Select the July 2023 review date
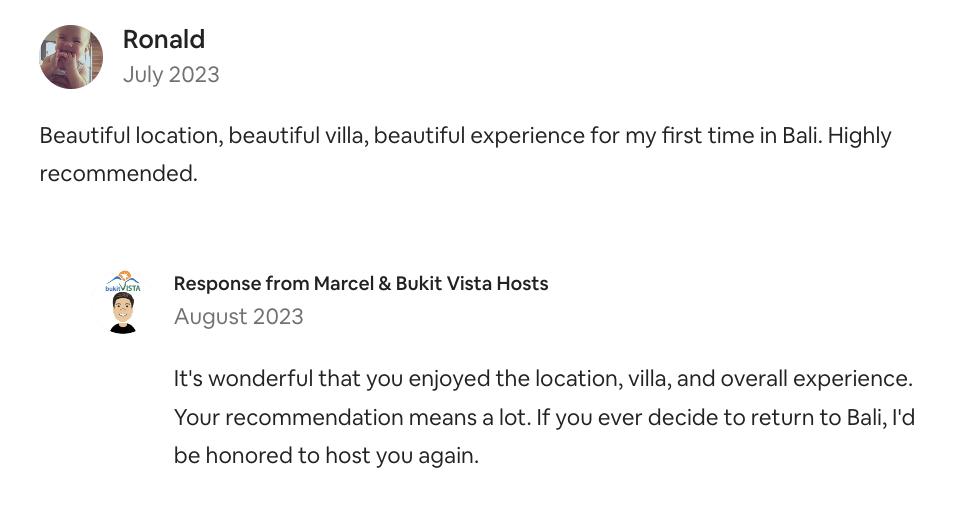 pyautogui.click(x=171, y=74)
